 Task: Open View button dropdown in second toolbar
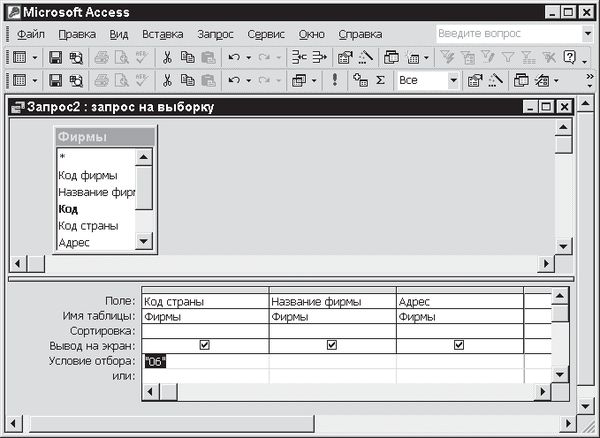coord(35,80)
